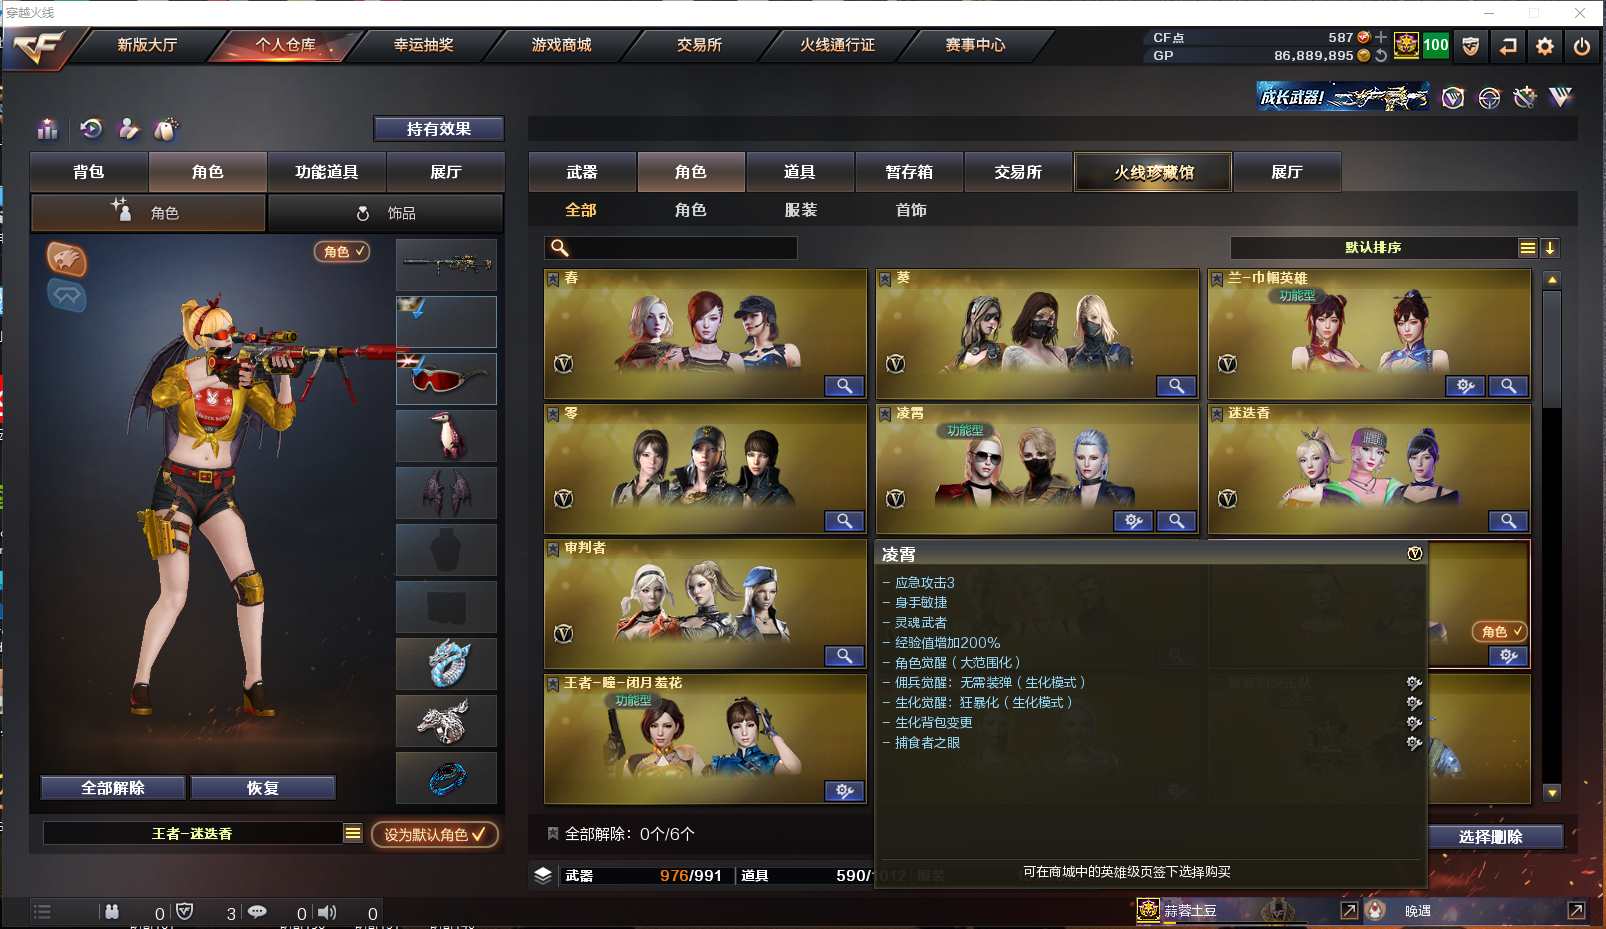Toggle bookmark flag on 零 character card
Viewport: 1606px width, 929px height.
(553, 413)
